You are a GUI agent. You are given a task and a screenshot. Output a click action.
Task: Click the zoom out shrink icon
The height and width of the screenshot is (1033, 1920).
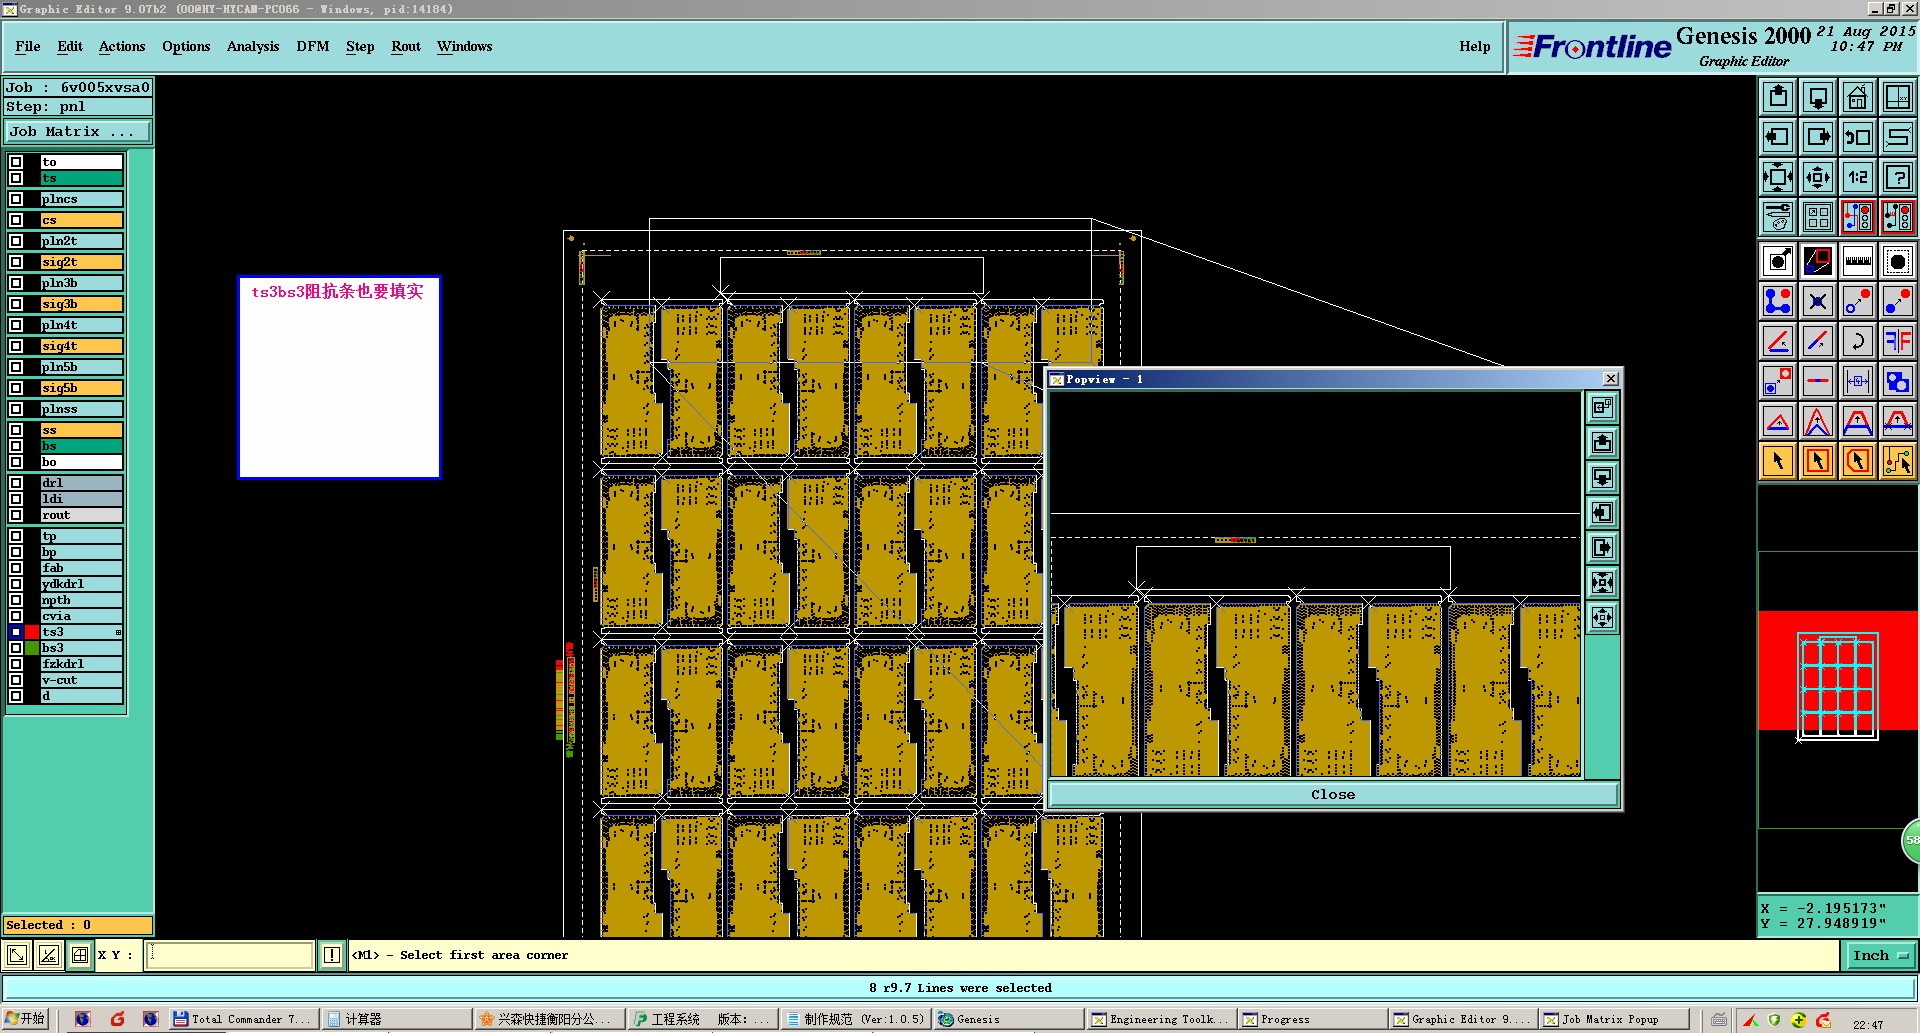pos(1818,177)
